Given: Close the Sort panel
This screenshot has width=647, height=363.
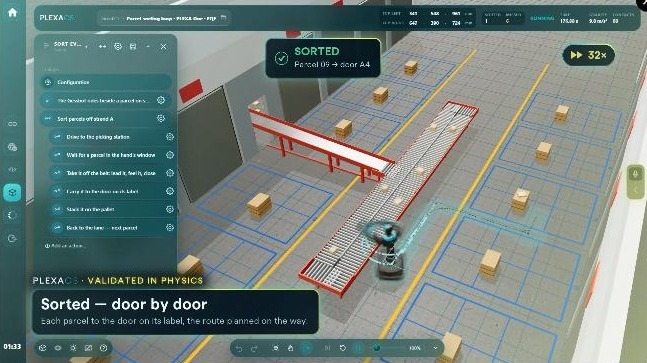Looking at the screenshot, I should point(163,47).
